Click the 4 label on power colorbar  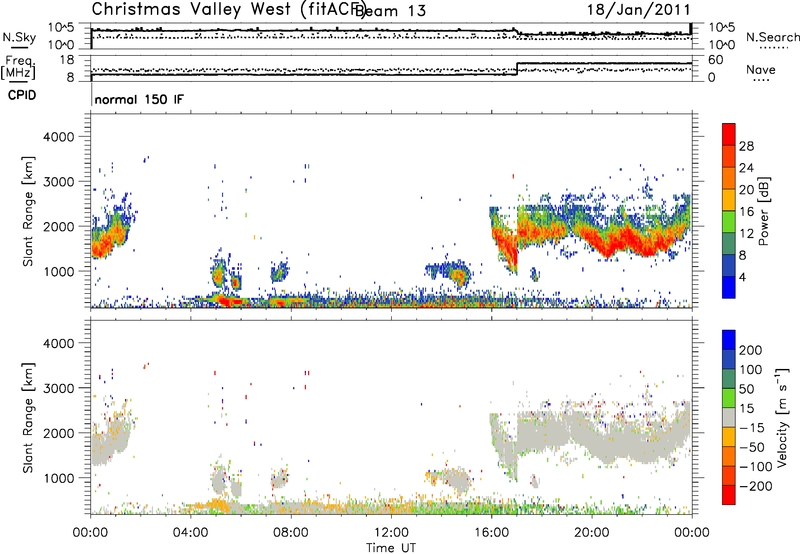point(742,278)
